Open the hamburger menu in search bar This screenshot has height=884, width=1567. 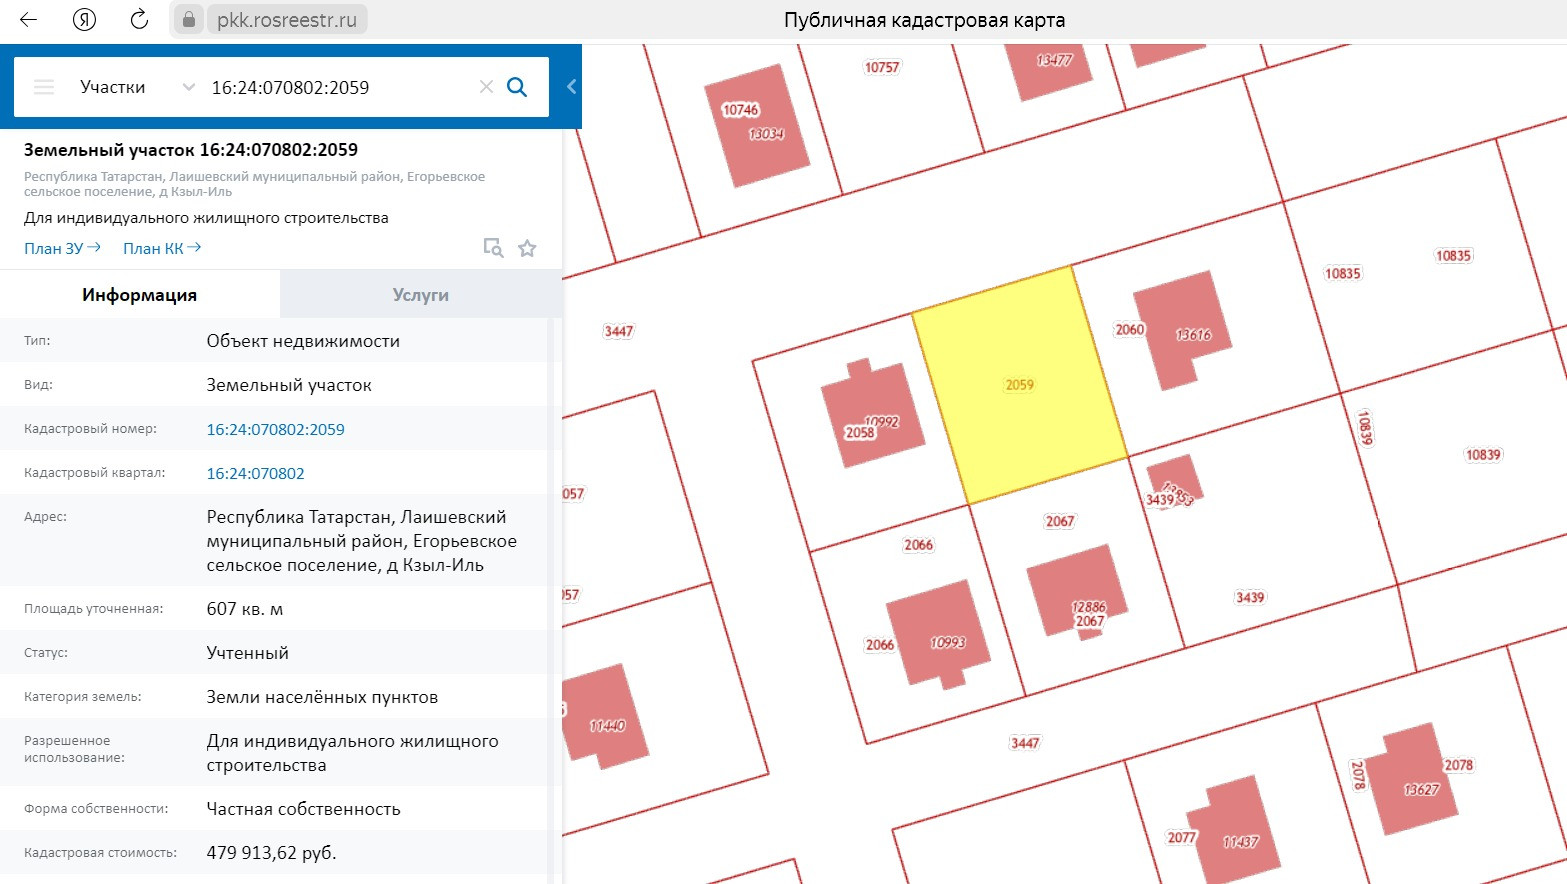[x=44, y=87]
